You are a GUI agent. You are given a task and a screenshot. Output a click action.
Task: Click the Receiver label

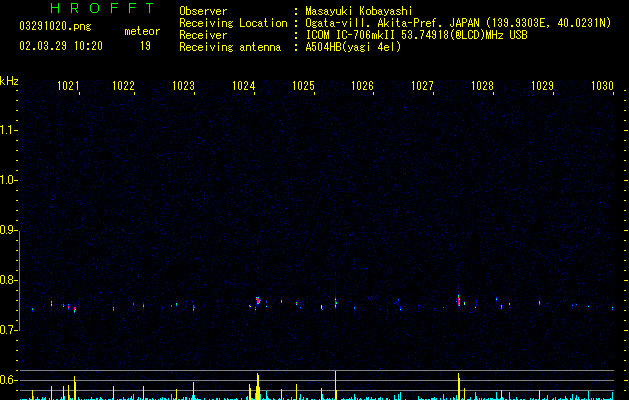coord(203,35)
